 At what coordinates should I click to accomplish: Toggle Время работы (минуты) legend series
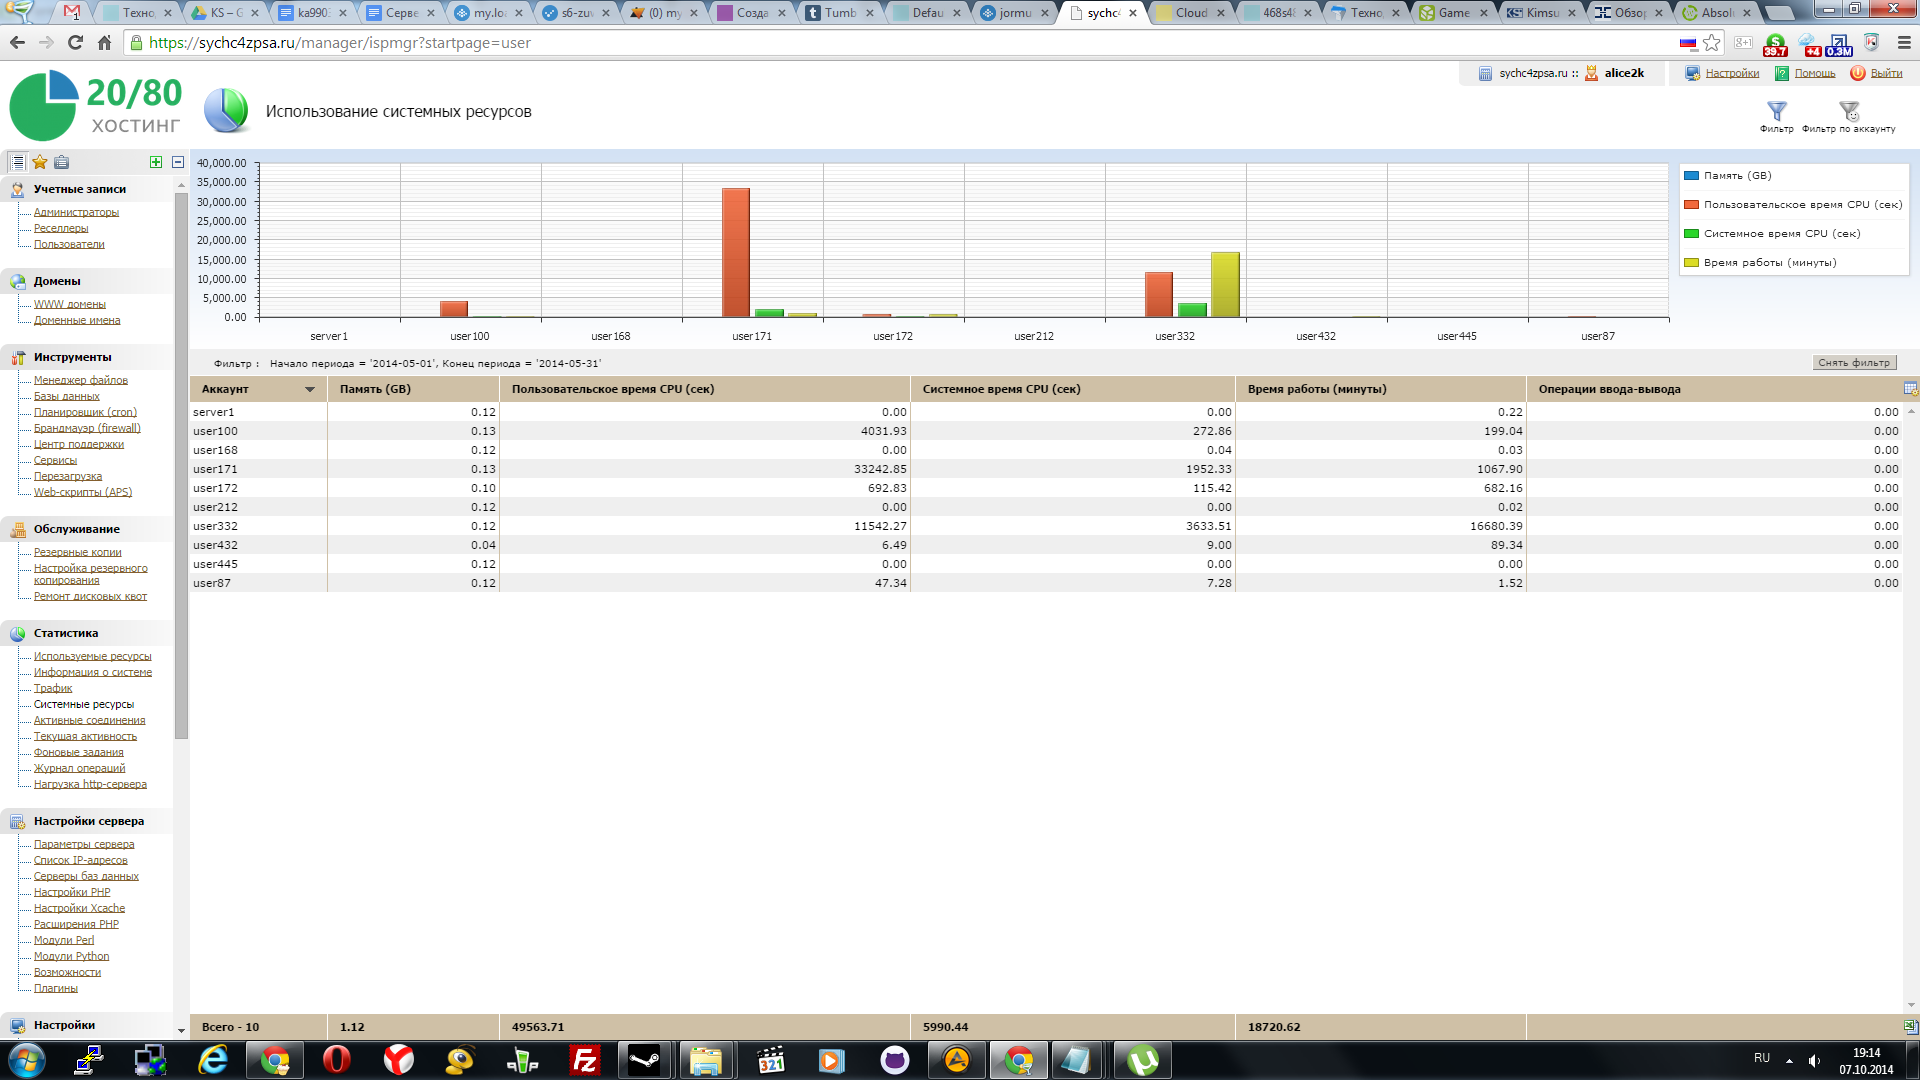(1769, 262)
